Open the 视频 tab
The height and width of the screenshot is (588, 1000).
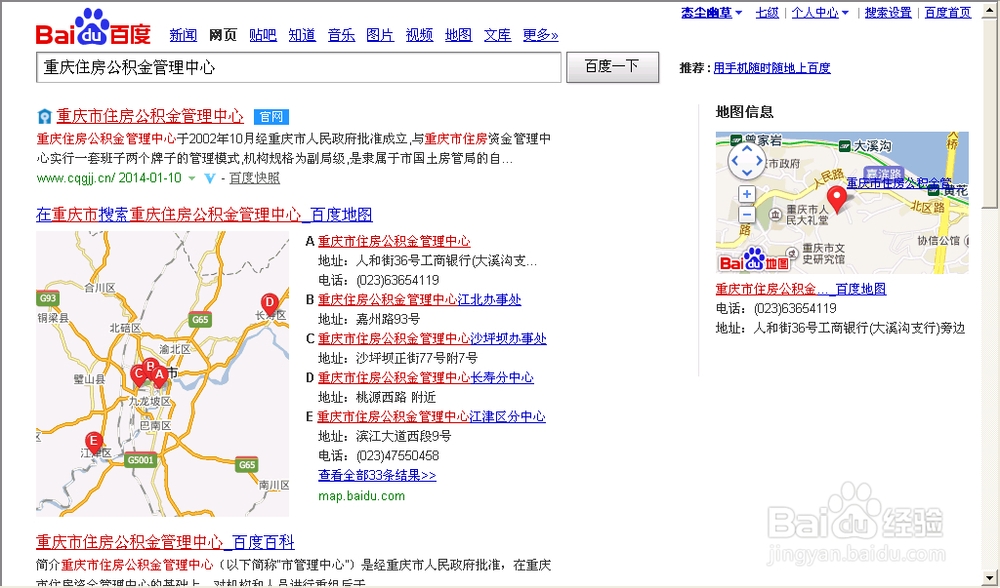[x=419, y=35]
